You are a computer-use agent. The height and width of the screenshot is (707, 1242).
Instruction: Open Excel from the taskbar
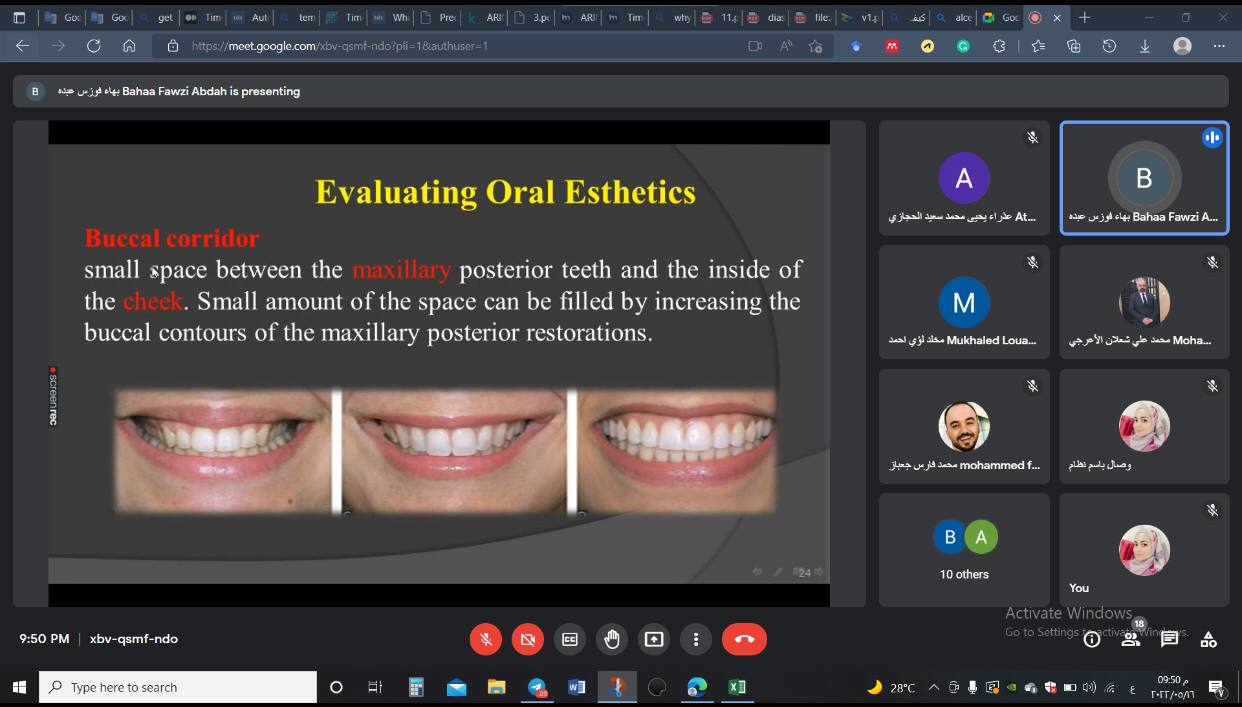tap(738, 687)
